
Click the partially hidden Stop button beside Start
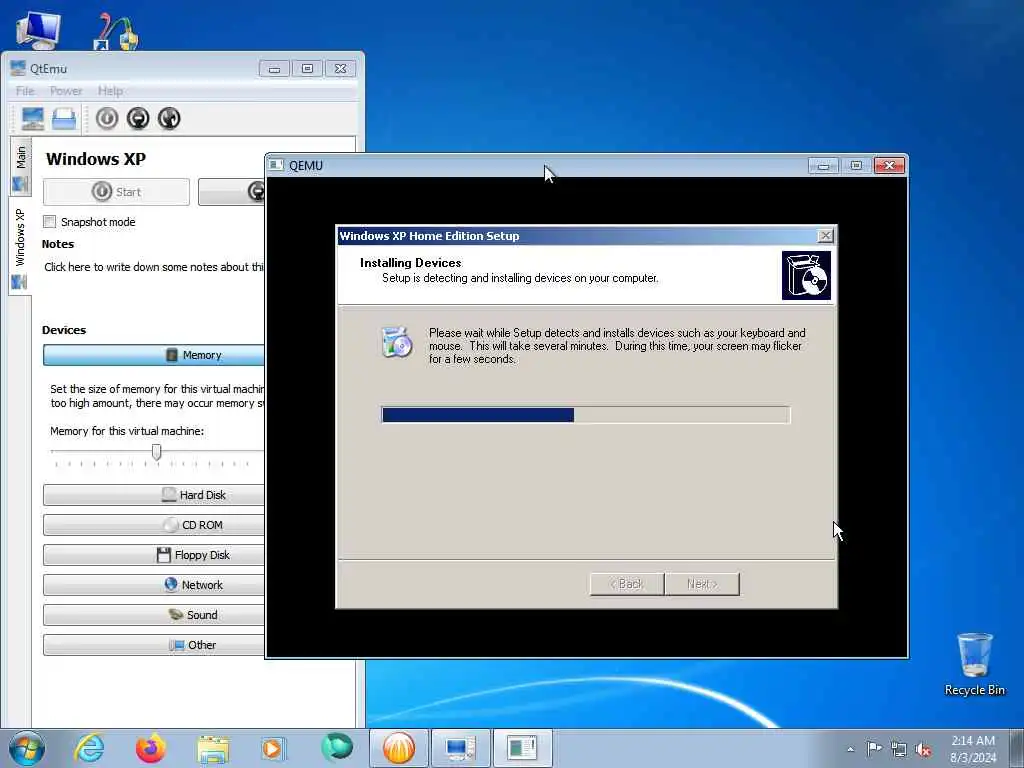(x=232, y=192)
